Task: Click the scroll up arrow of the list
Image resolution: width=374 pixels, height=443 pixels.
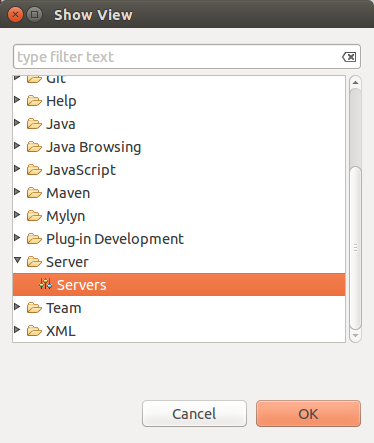Action: click(x=355, y=82)
